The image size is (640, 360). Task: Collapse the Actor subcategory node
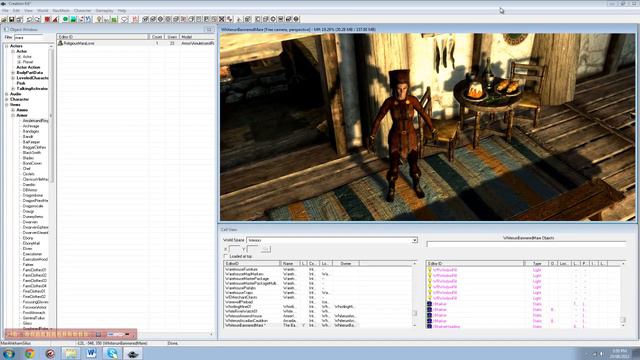coord(13,51)
